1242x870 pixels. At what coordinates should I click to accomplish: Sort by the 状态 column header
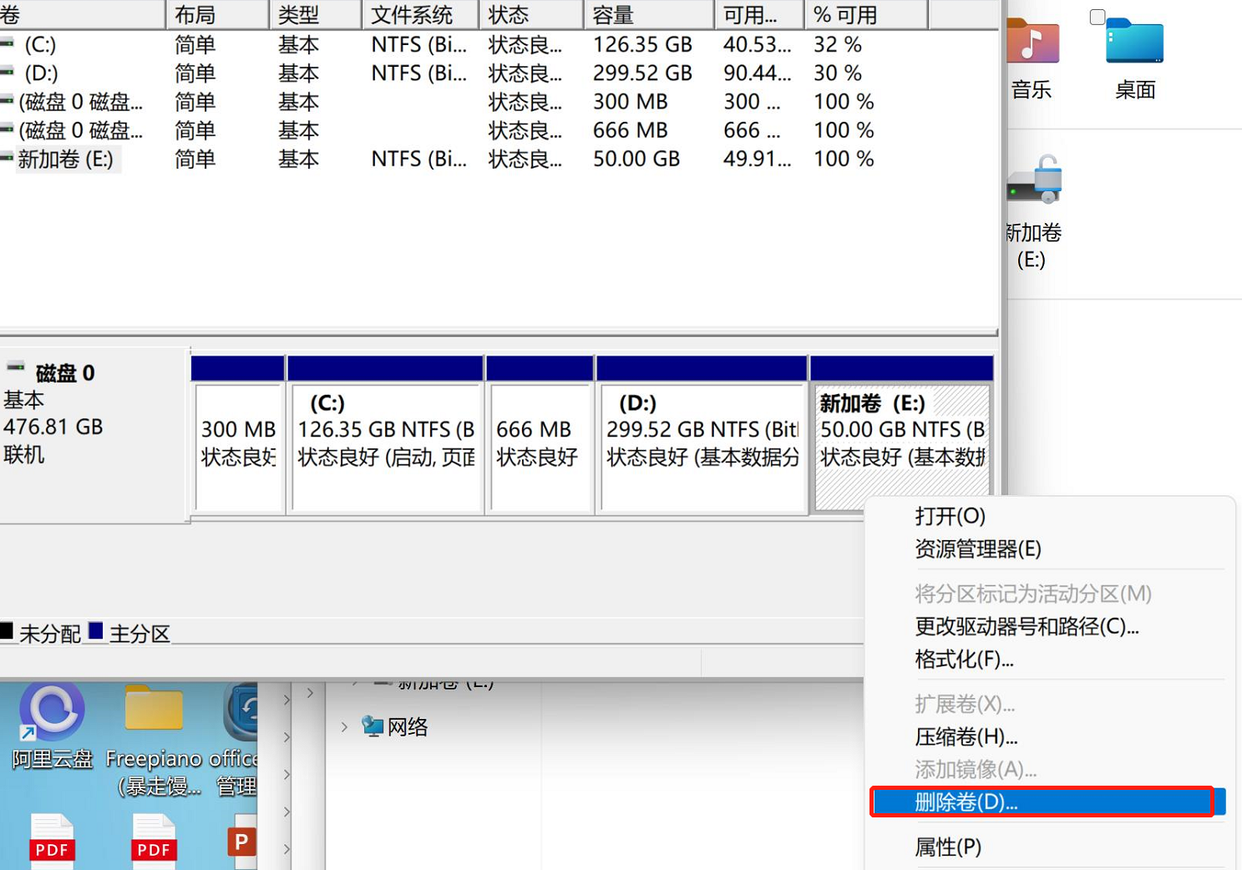[x=532, y=15]
